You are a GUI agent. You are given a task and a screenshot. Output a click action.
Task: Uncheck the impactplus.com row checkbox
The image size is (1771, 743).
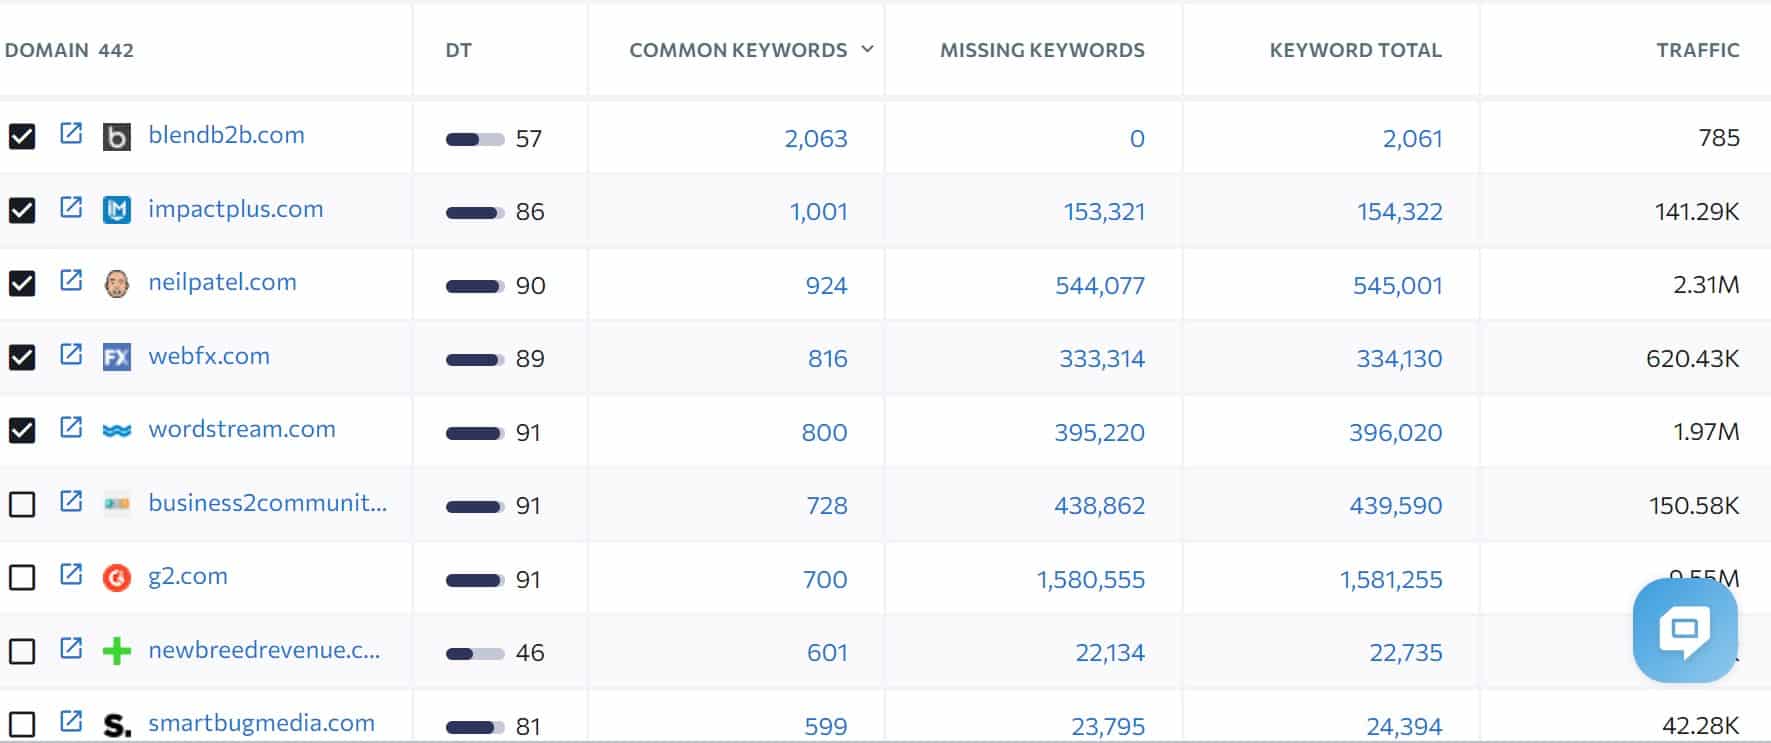22,210
